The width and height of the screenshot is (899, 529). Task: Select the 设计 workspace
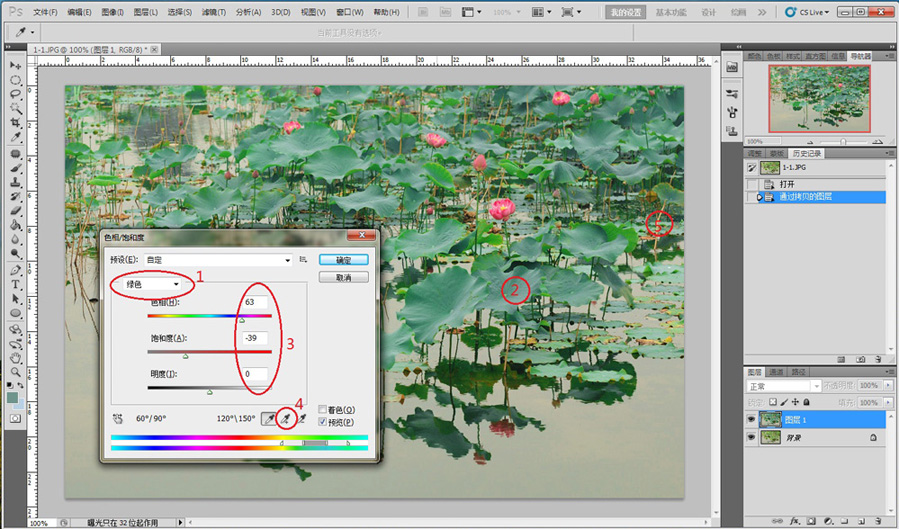[x=709, y=12]
